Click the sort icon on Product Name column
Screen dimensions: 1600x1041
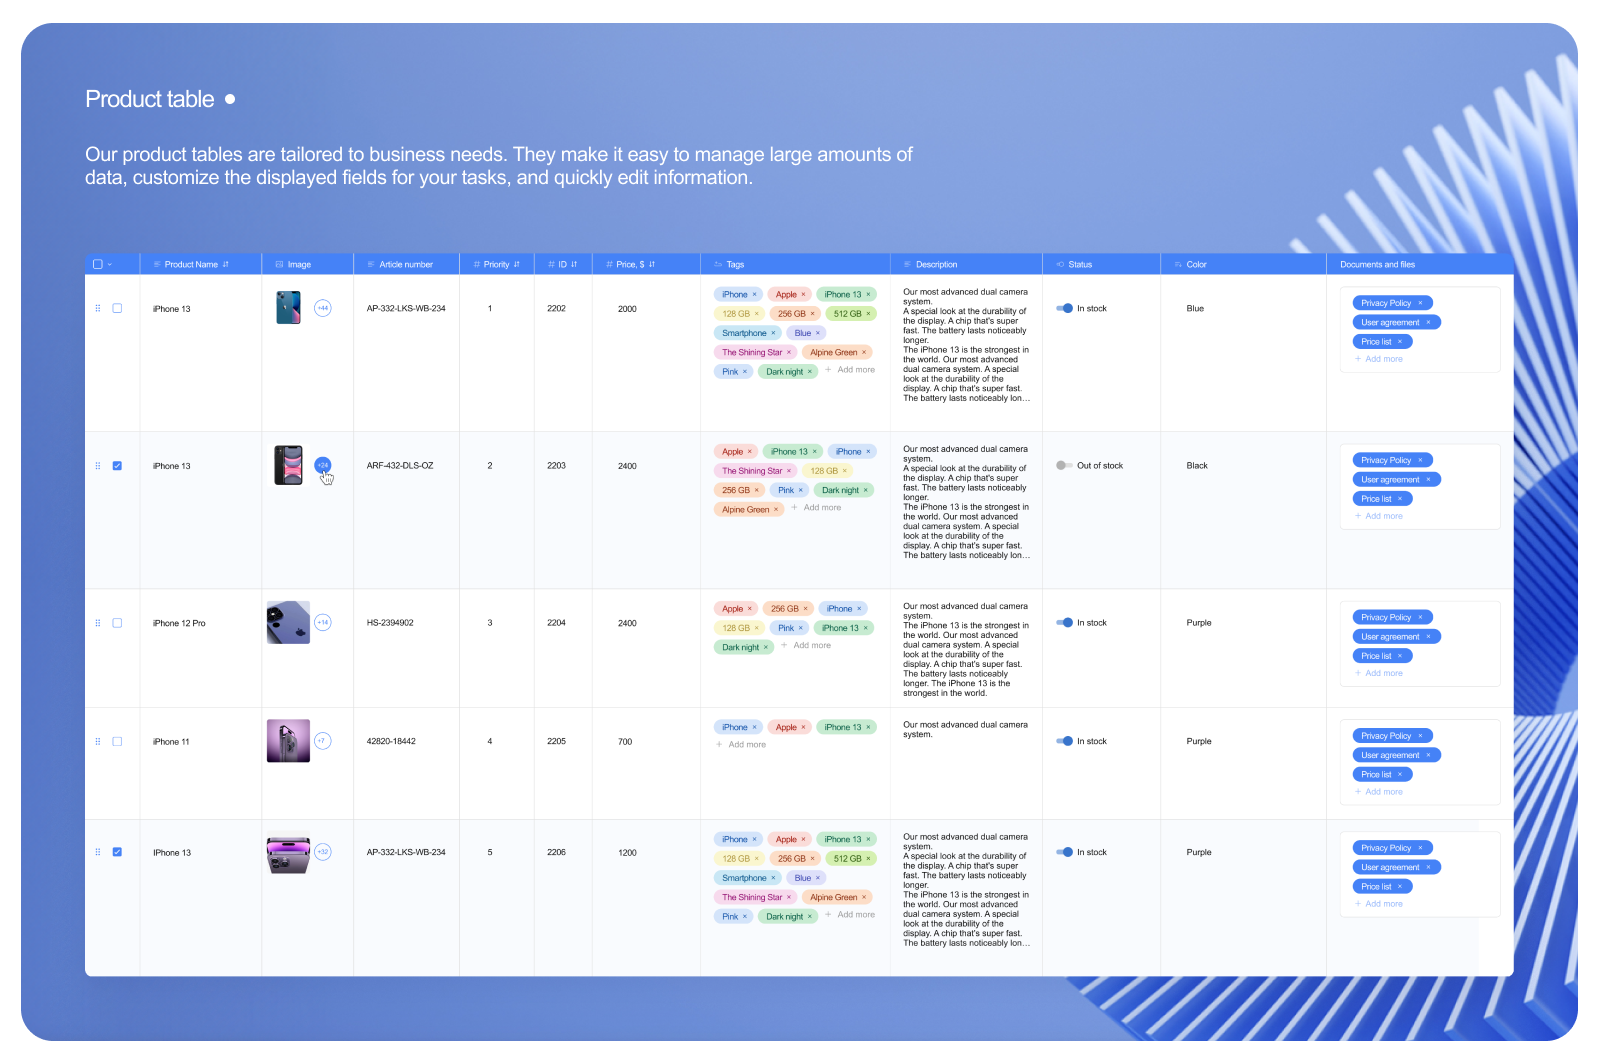[227, 264]
